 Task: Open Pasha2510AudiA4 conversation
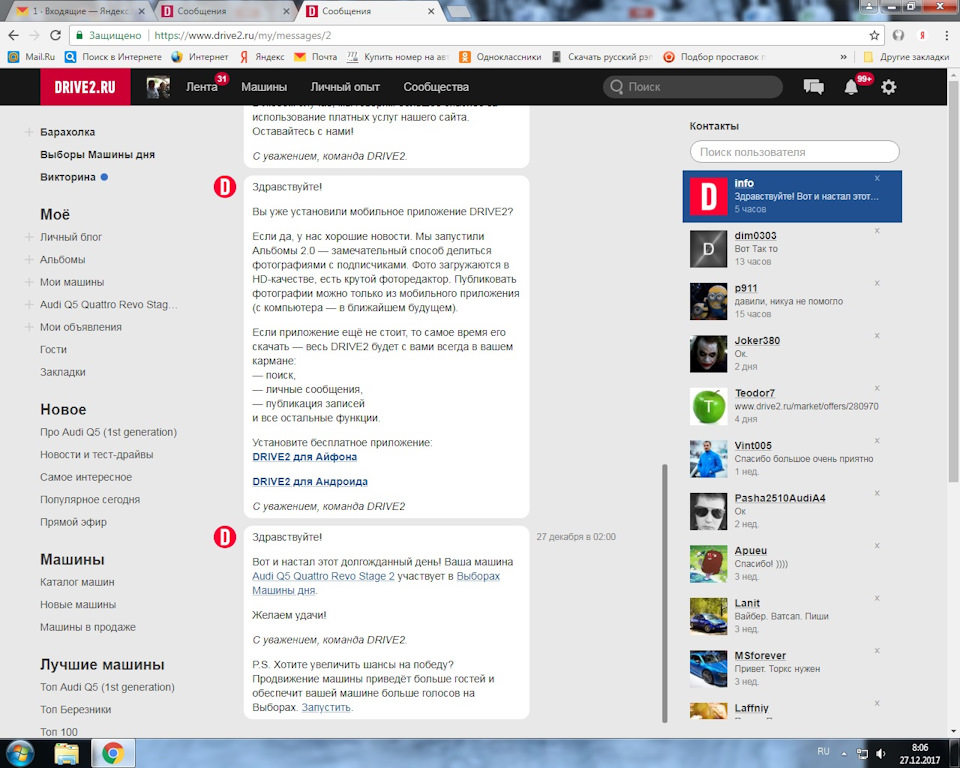click(792, 511)
